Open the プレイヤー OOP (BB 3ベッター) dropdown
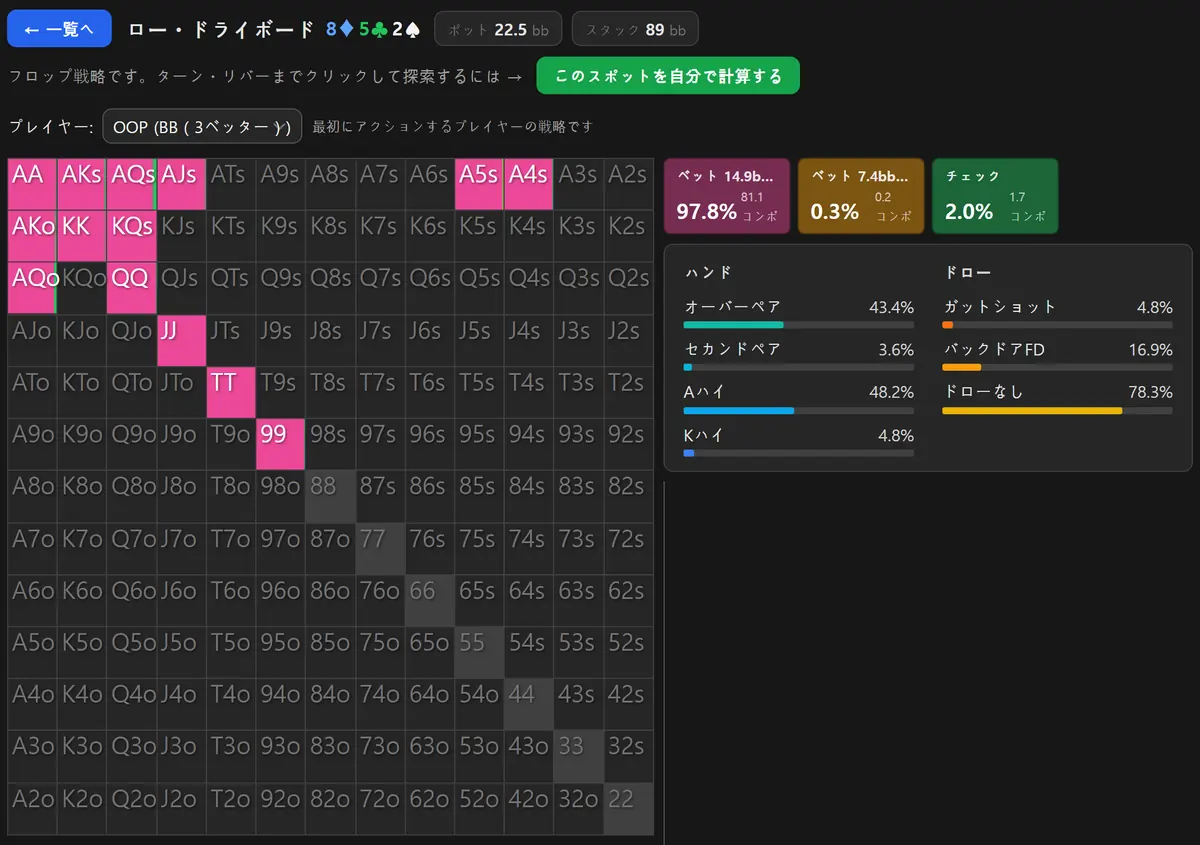1200x845 pixels. [x=202, y=127]
